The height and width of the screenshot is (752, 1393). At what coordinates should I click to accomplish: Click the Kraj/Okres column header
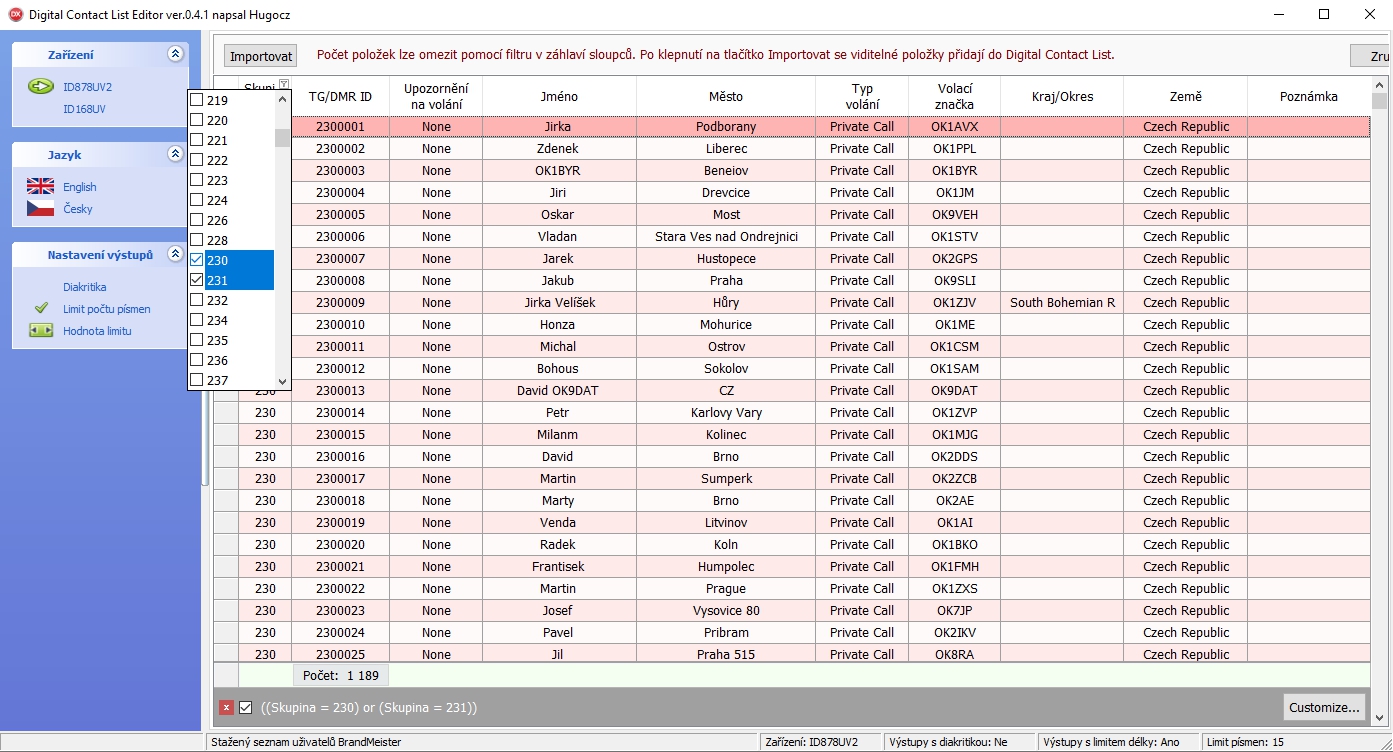click(x=1062, y=97)
